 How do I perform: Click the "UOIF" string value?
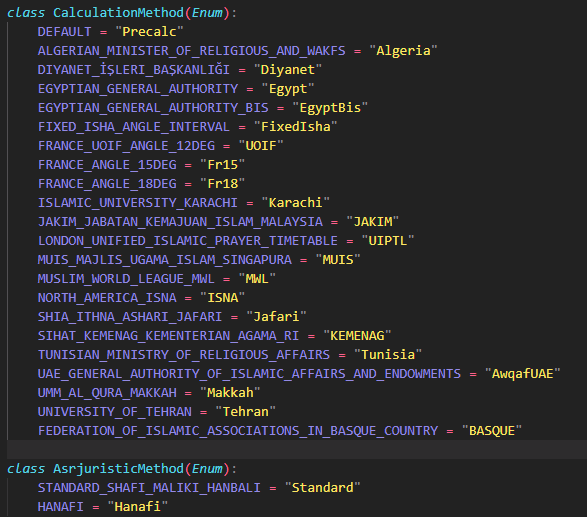tap(261, 146)
